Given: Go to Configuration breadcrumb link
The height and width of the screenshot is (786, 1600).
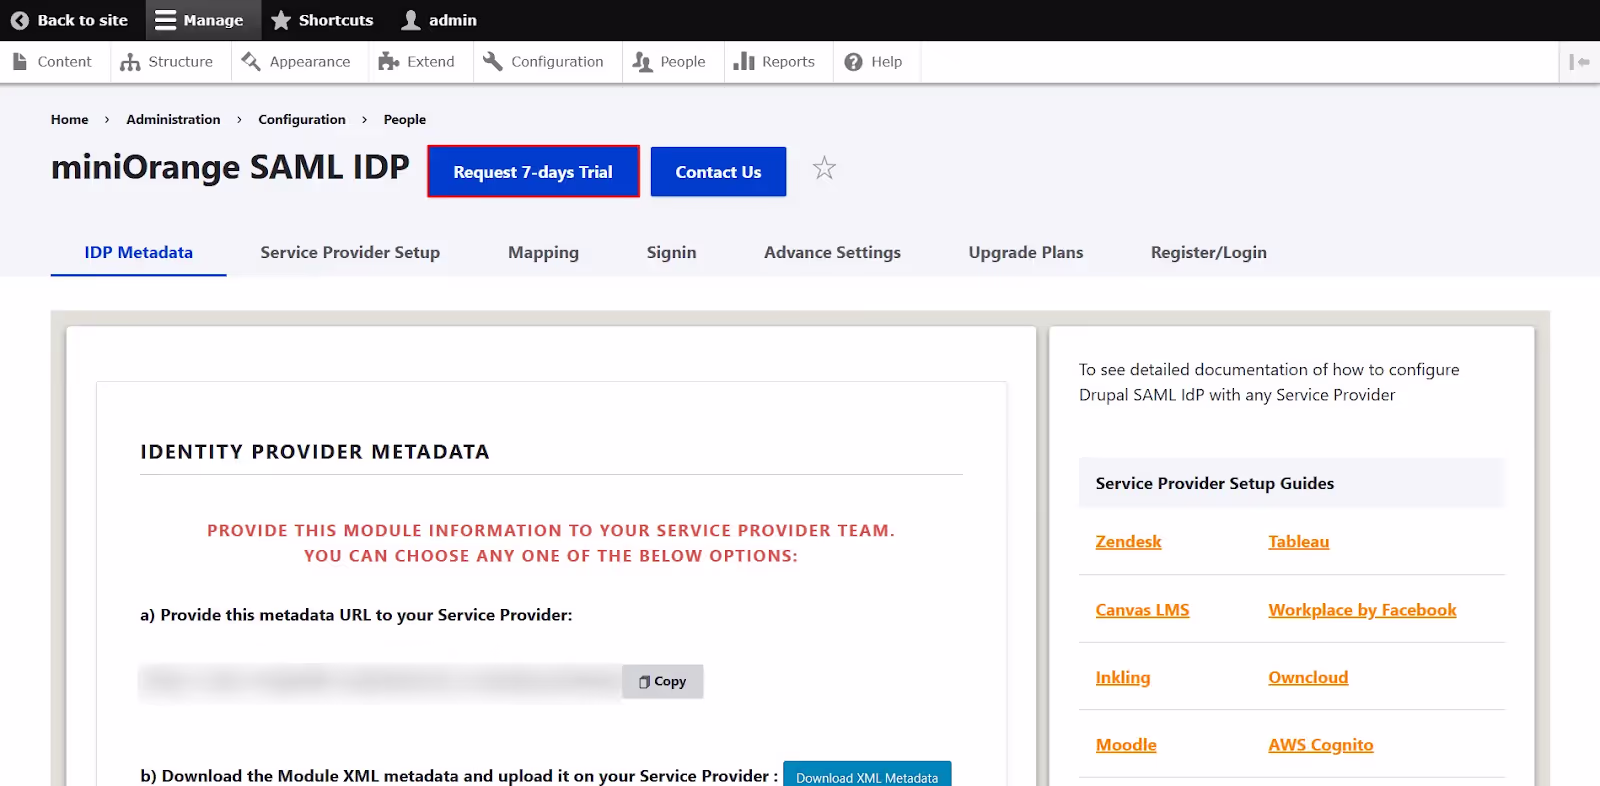Looking at the screenshot, I should [302, 119].
